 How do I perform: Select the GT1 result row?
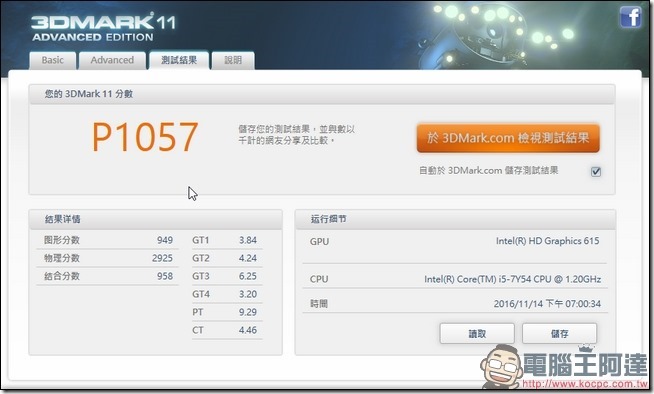click(x=227, y=240)
